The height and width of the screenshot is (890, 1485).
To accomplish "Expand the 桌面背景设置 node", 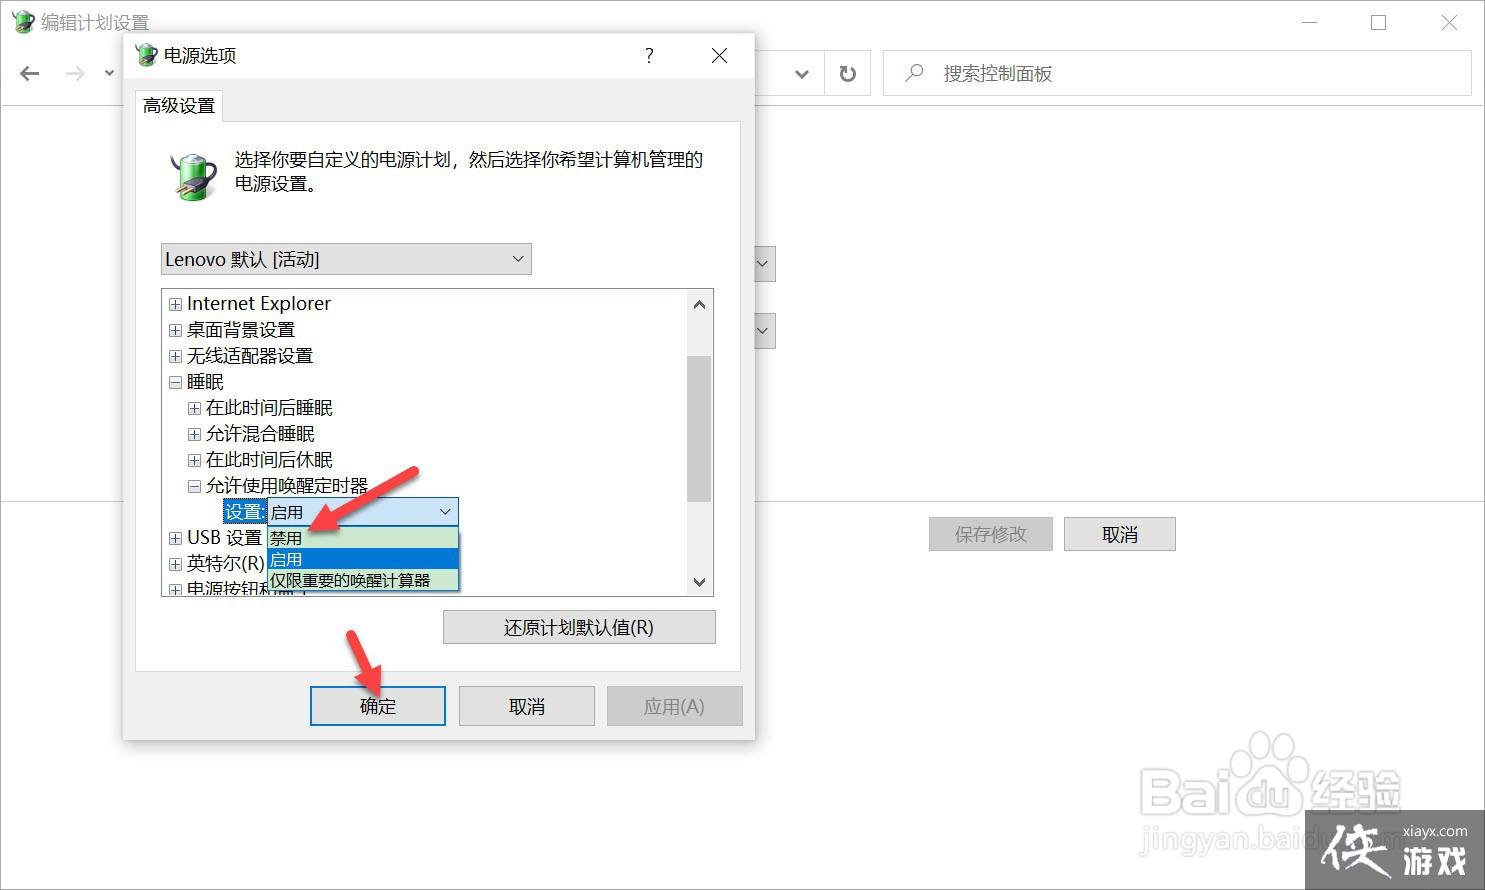I will point(175,330).
